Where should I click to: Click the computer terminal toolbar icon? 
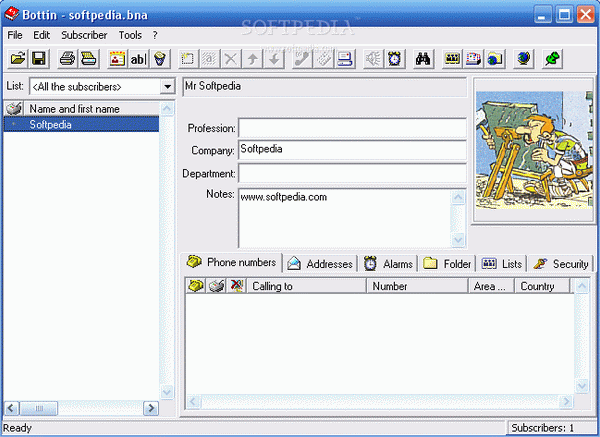pos(345,59)
